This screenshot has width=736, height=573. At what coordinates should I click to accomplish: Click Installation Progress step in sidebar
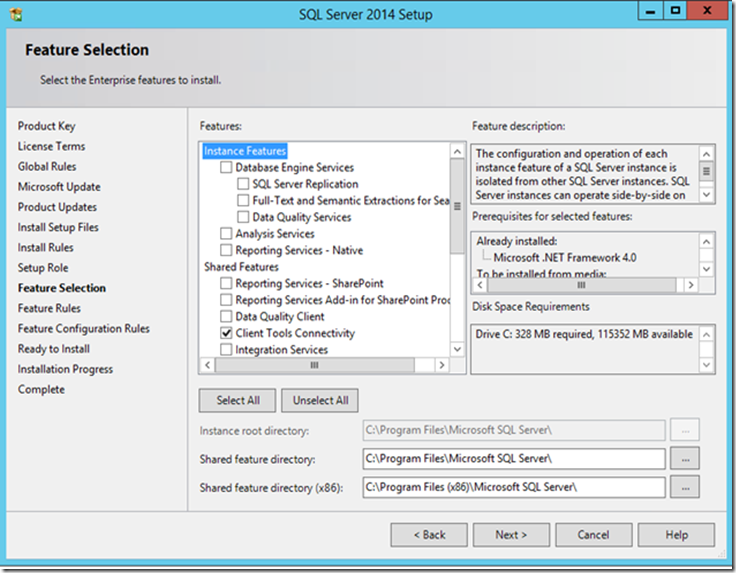pyautogui.click(x=65, y=369)
